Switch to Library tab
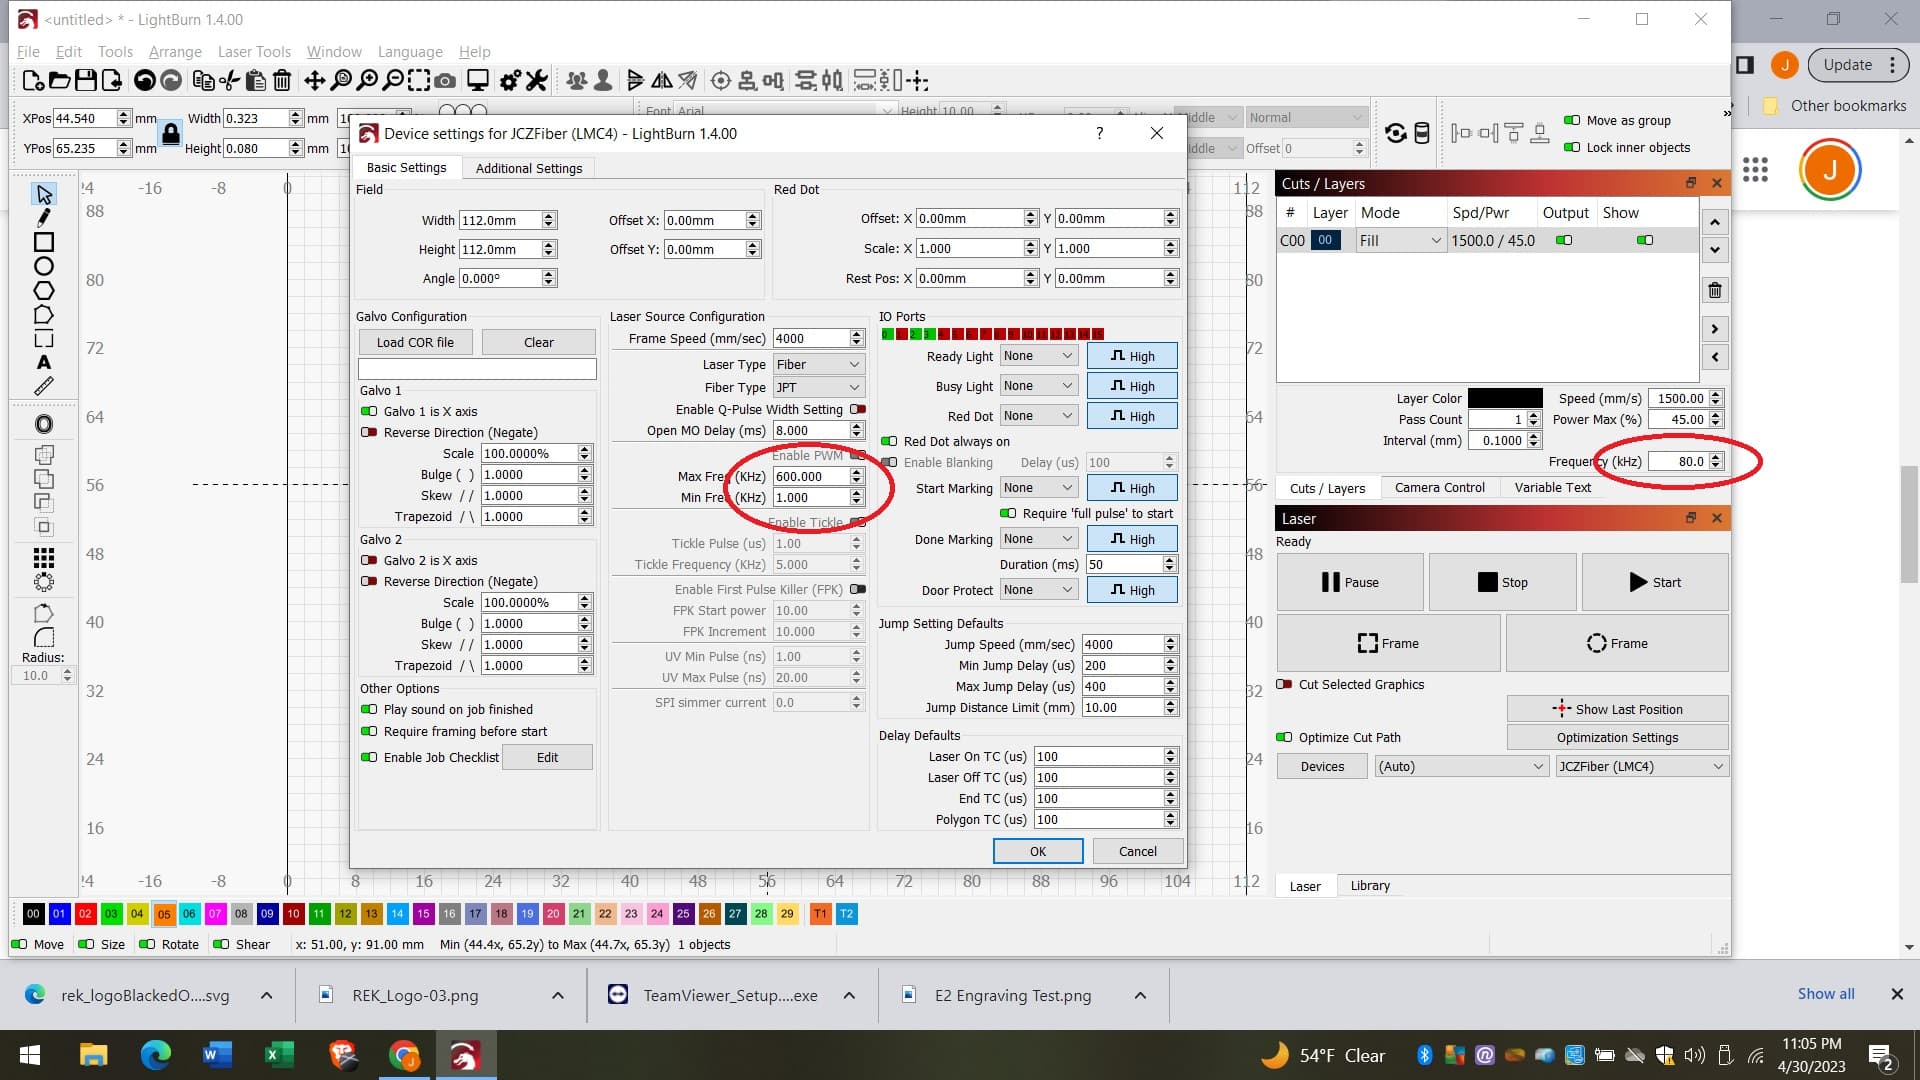 [x=1370, y=885]
